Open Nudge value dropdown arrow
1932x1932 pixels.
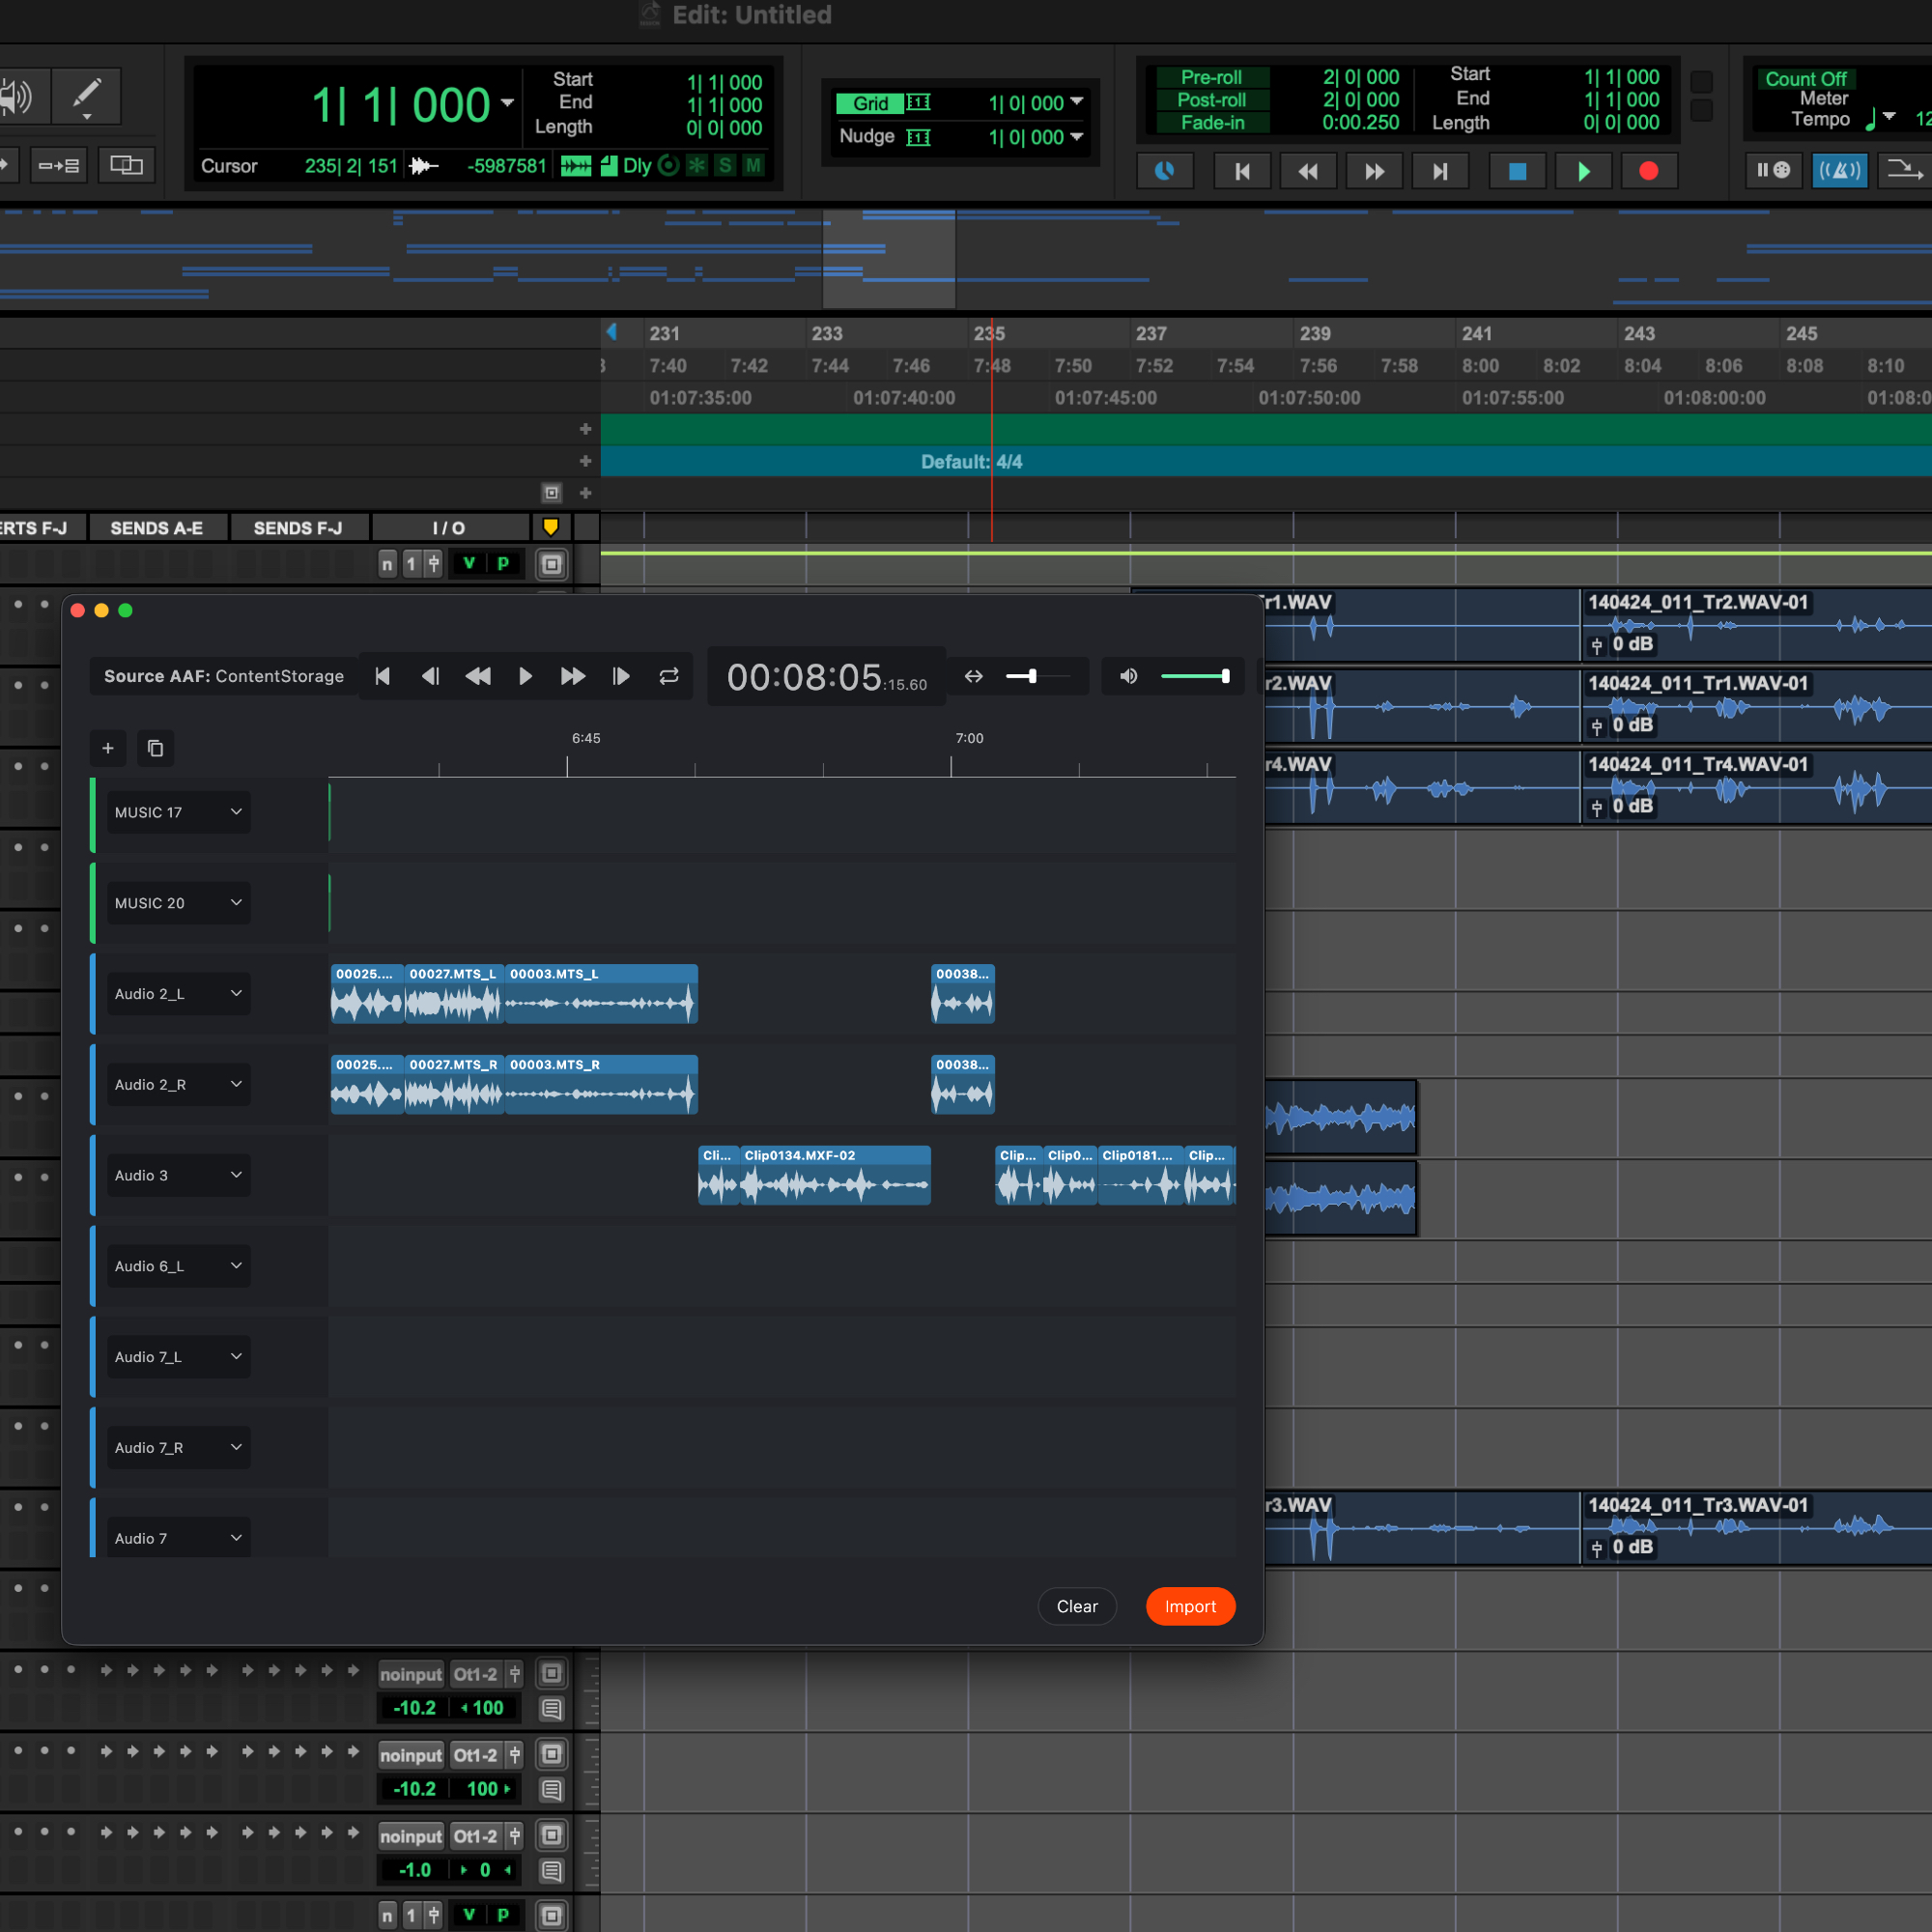click(x=1077, y=136)
